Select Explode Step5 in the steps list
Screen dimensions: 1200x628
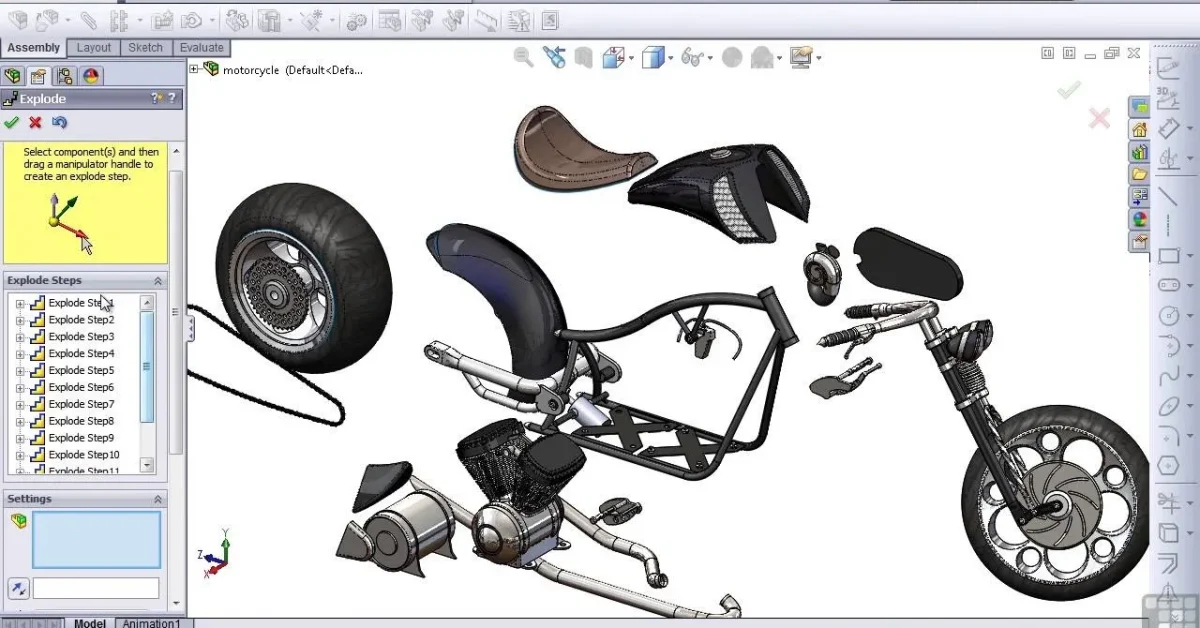tap(81, 371)
